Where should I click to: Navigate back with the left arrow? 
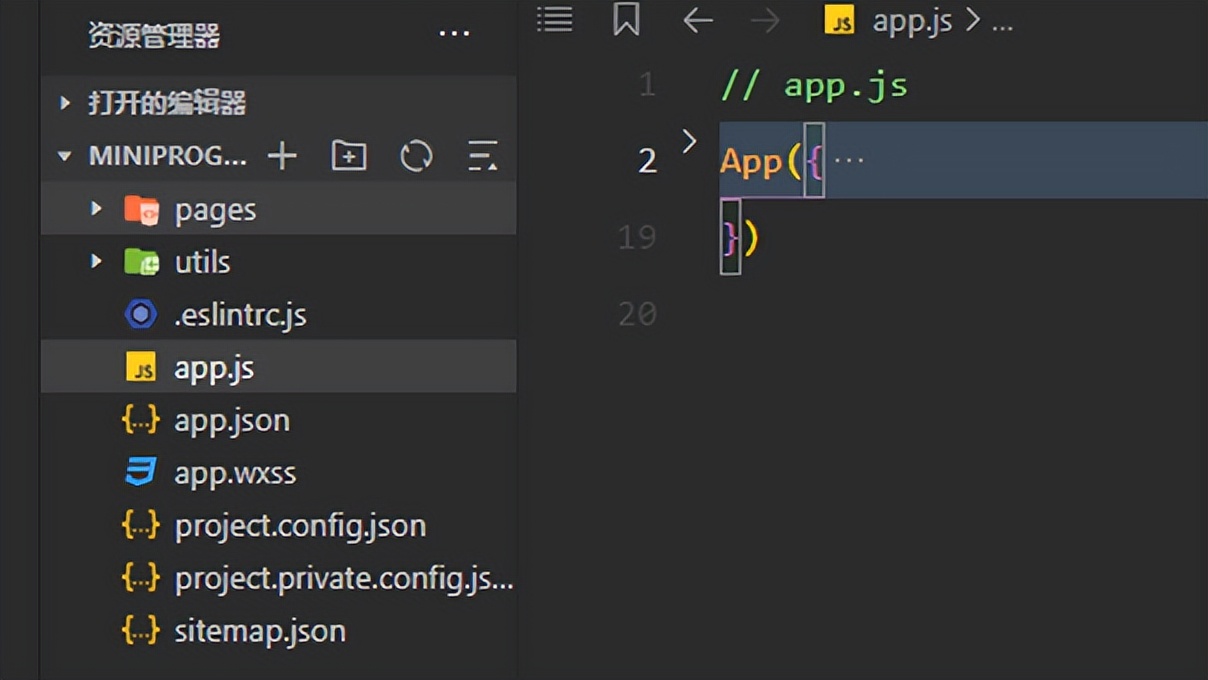[x=697, y=20]
